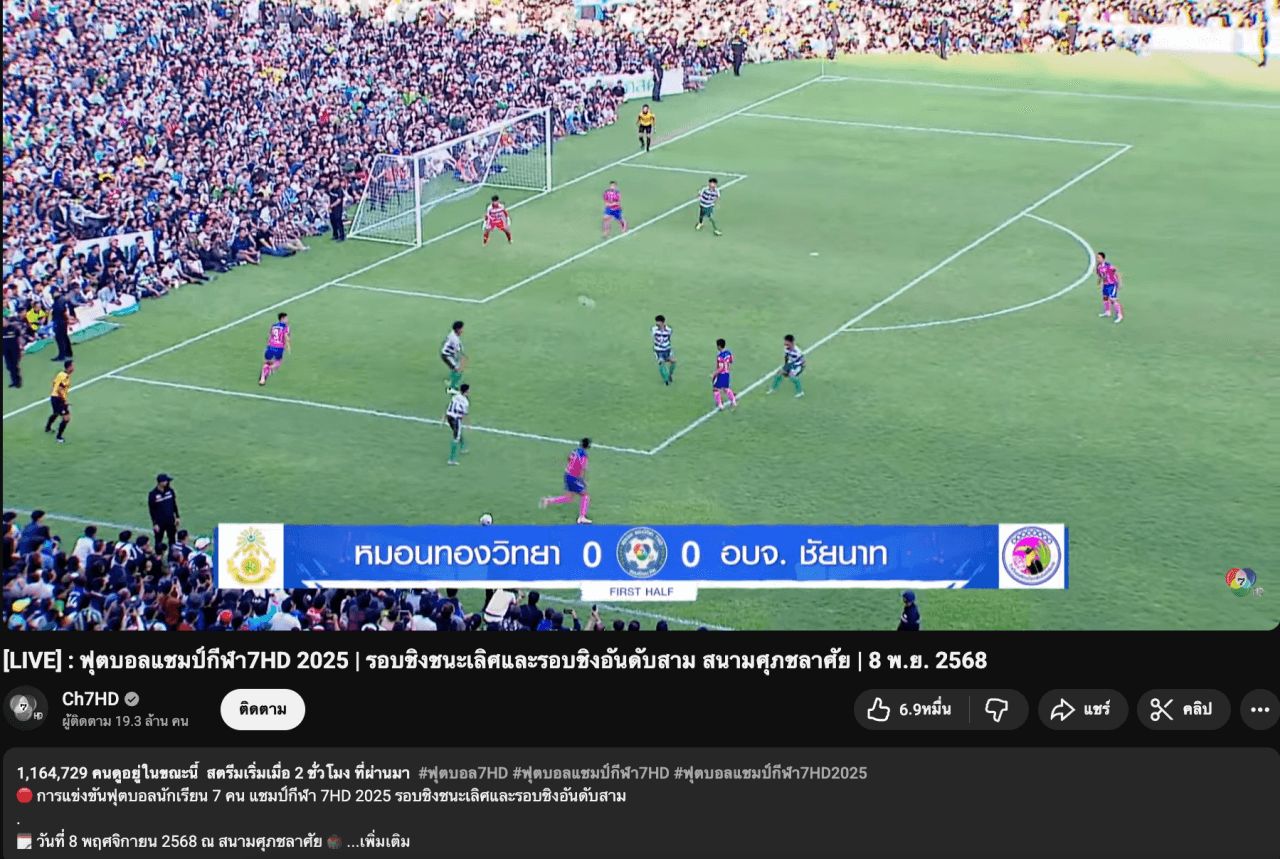Dislike the video with thumbs-down icon
The image size is (1280, 859).
click(997, 709)
